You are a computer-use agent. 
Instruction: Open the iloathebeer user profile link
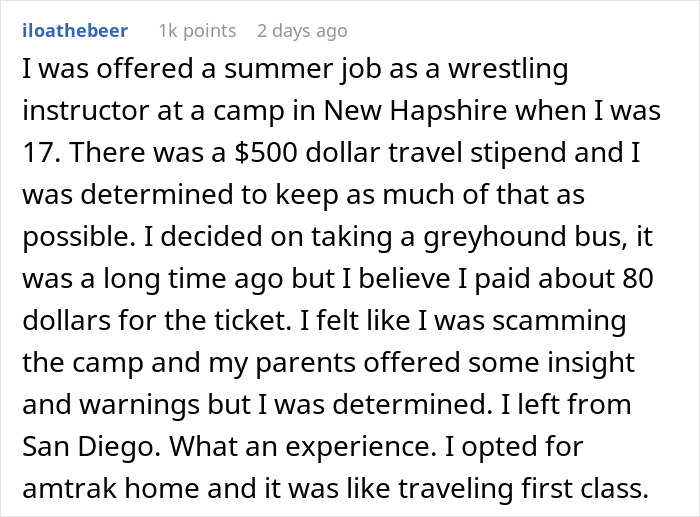pyautogui.click(x=75, y=31)
